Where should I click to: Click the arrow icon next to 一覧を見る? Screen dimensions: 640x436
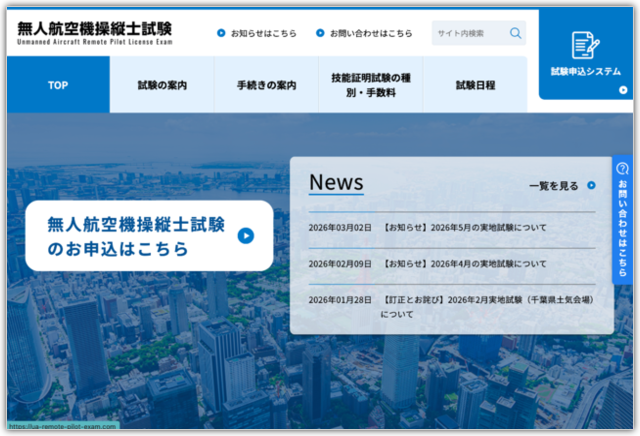click(591, 185)
